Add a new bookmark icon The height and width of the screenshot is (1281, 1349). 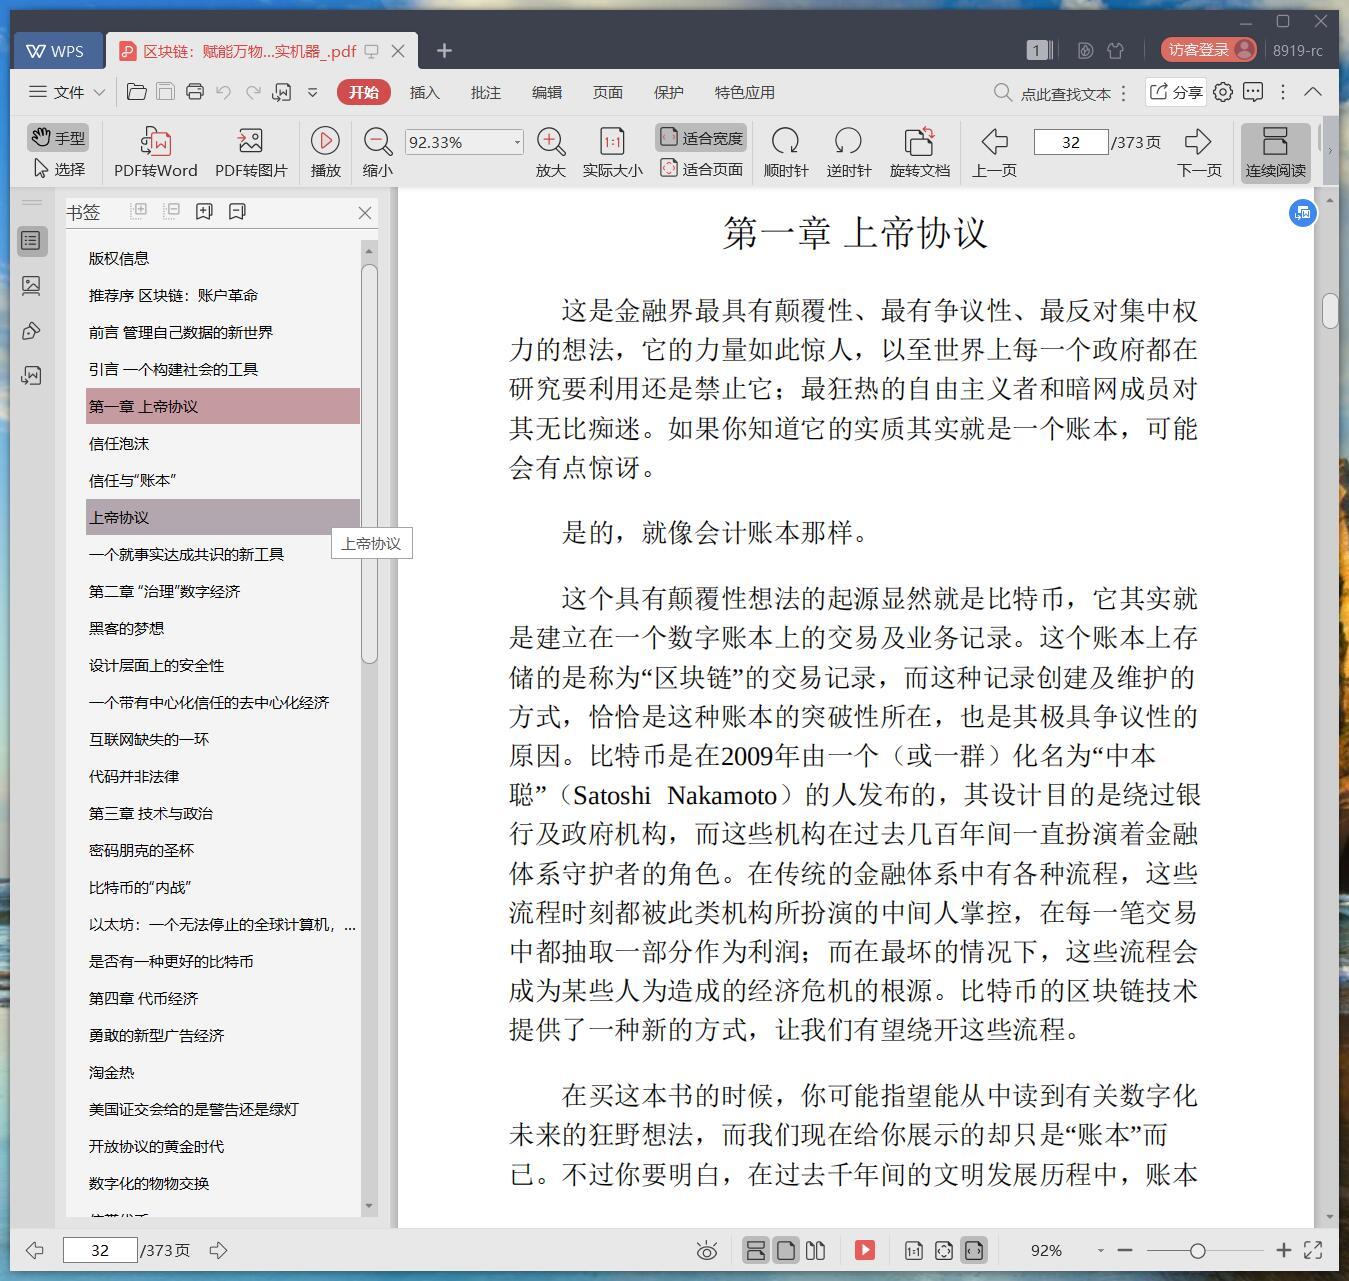204,211
